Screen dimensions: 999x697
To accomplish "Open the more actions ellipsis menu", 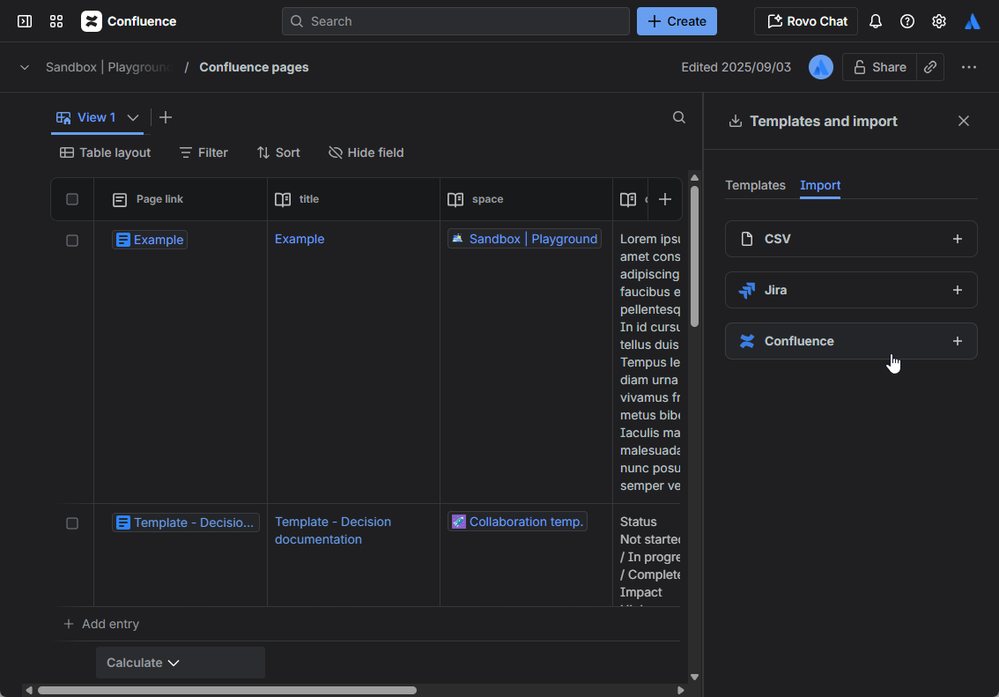I will click(968, 67).
